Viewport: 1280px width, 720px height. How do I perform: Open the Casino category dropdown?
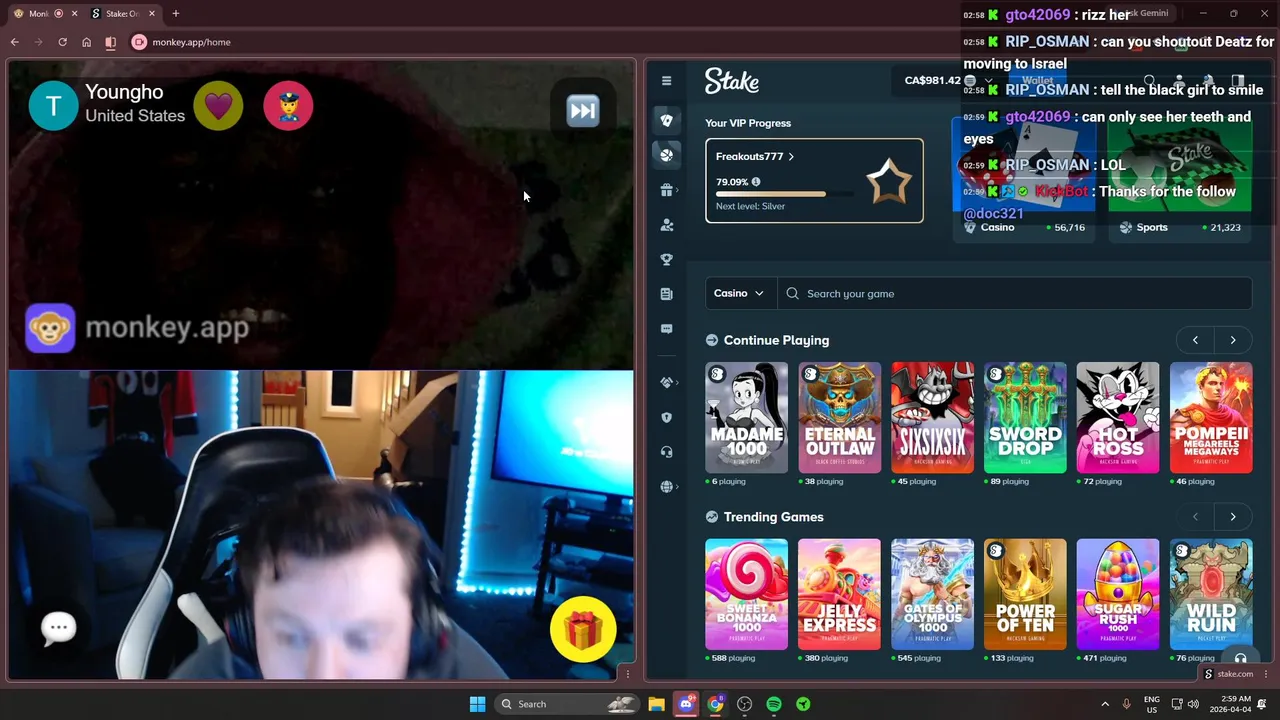[x=739, y=293]
